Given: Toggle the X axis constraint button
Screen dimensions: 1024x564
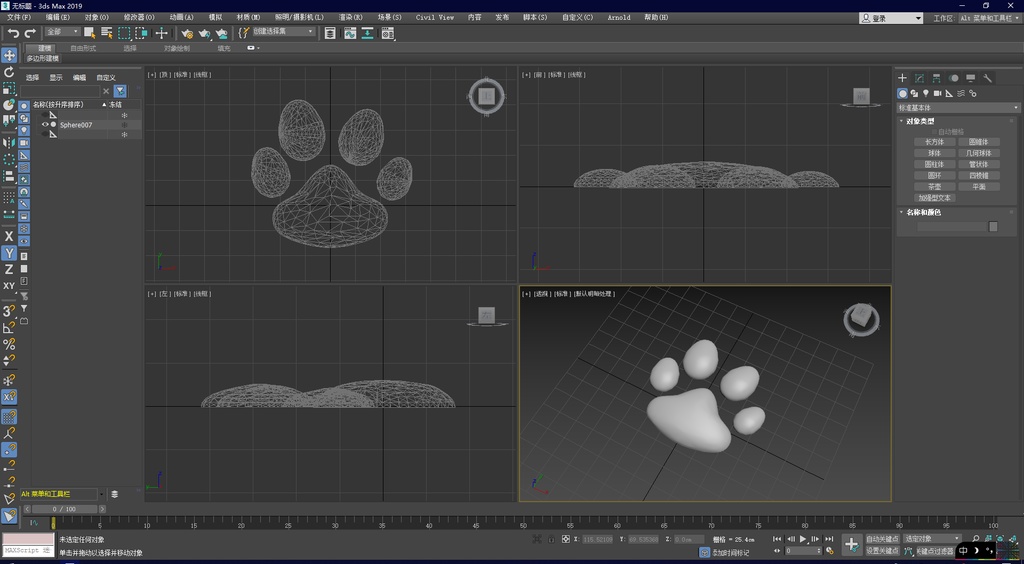Looking at the screenshot, I should click(x=9, y=236).
